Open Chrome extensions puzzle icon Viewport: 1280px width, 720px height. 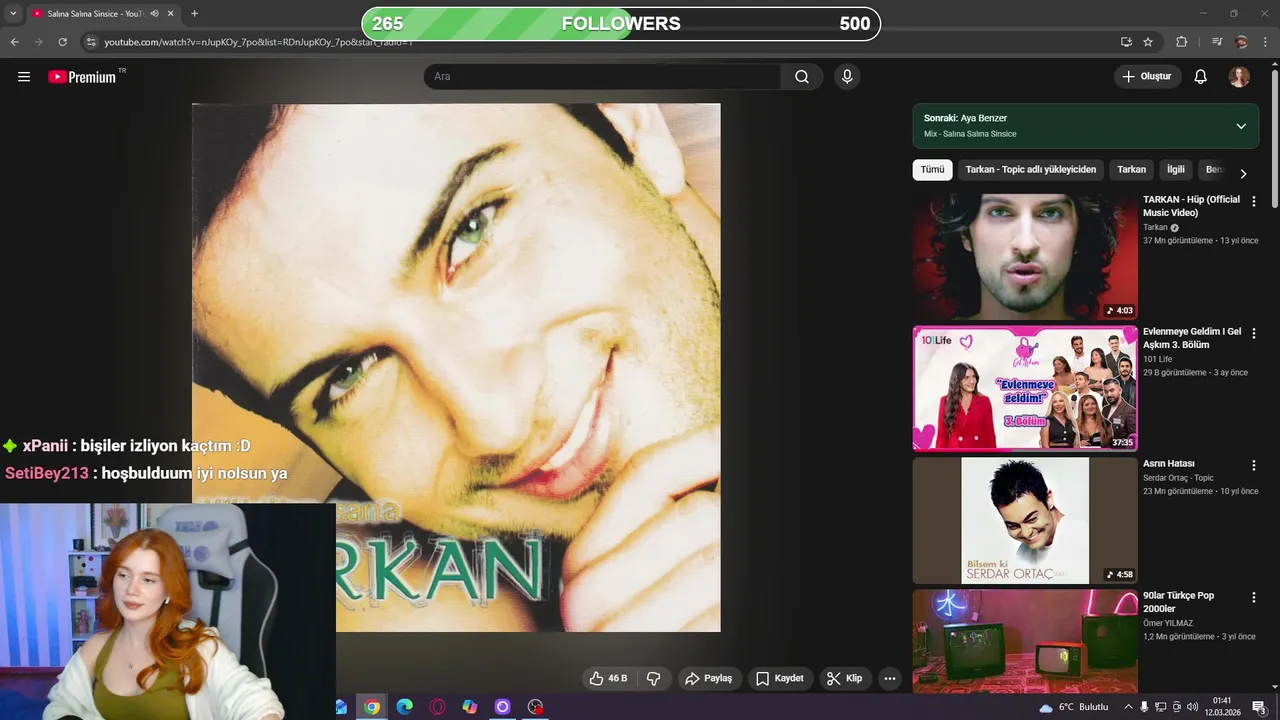[x=1182, y=42]
